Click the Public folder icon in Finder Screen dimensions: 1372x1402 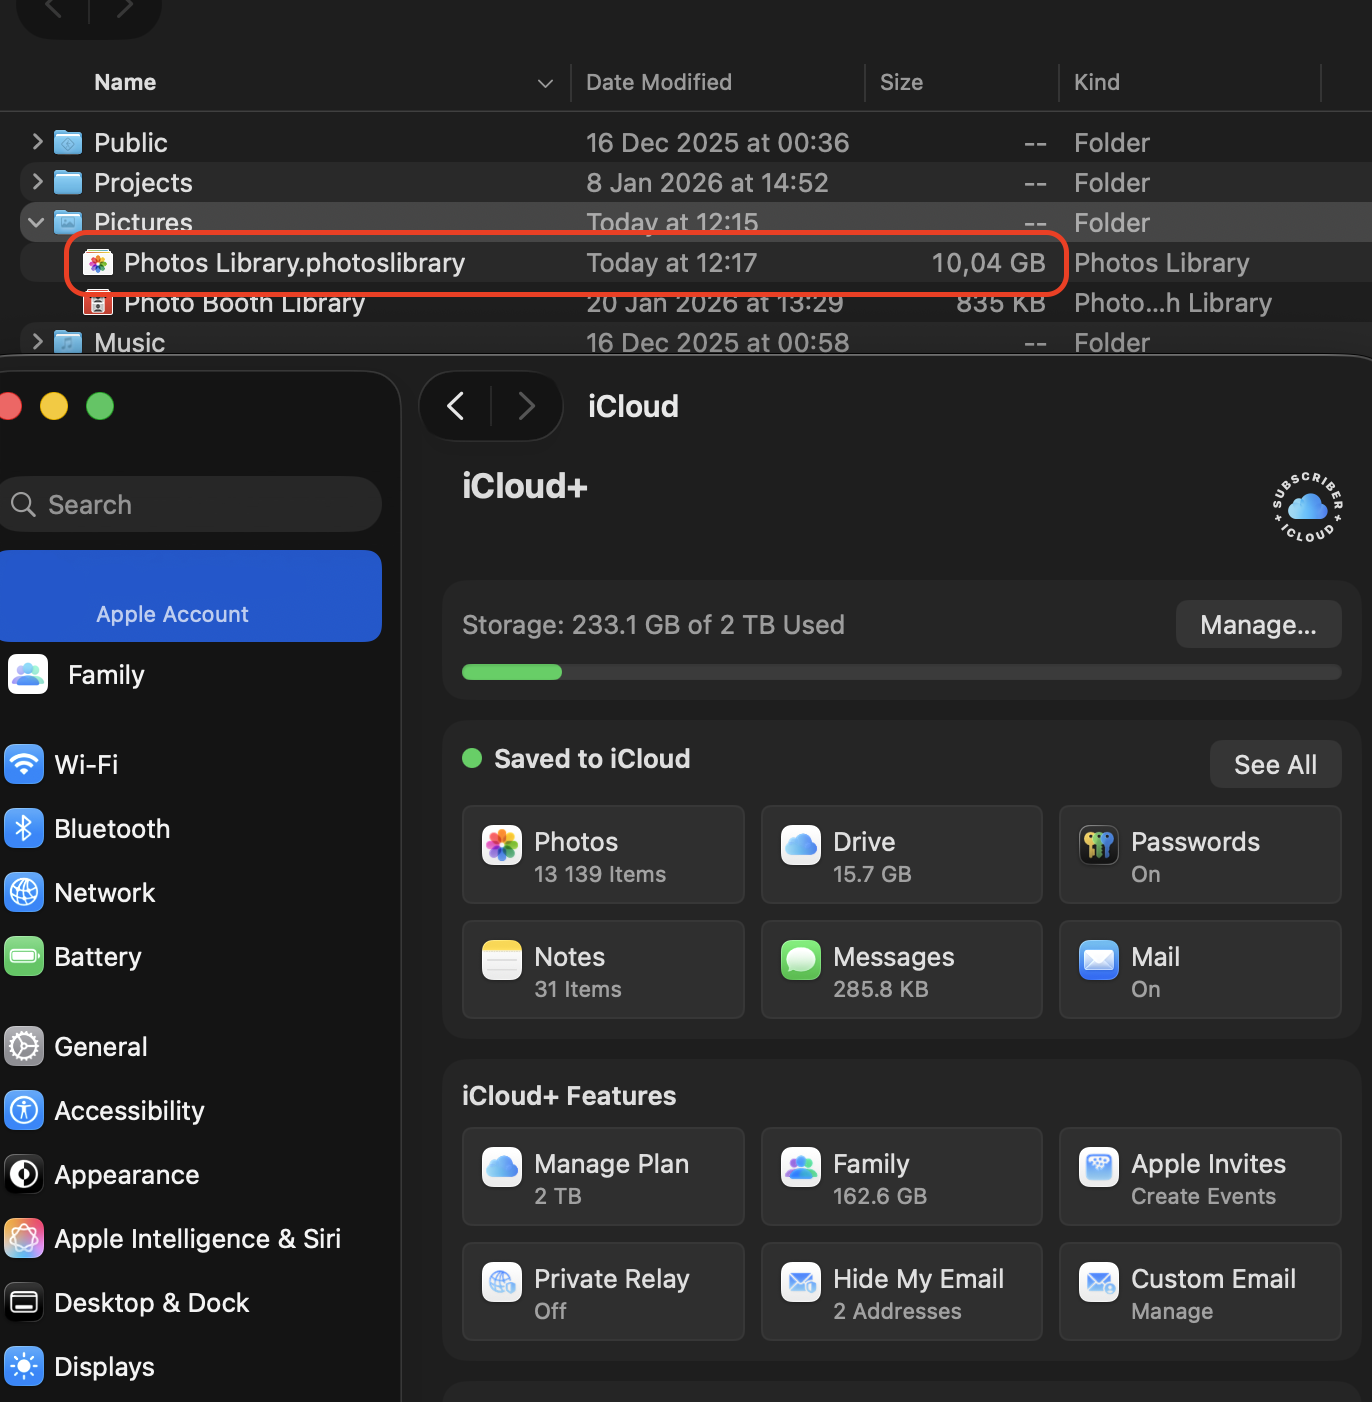click(x=68, y=143)
